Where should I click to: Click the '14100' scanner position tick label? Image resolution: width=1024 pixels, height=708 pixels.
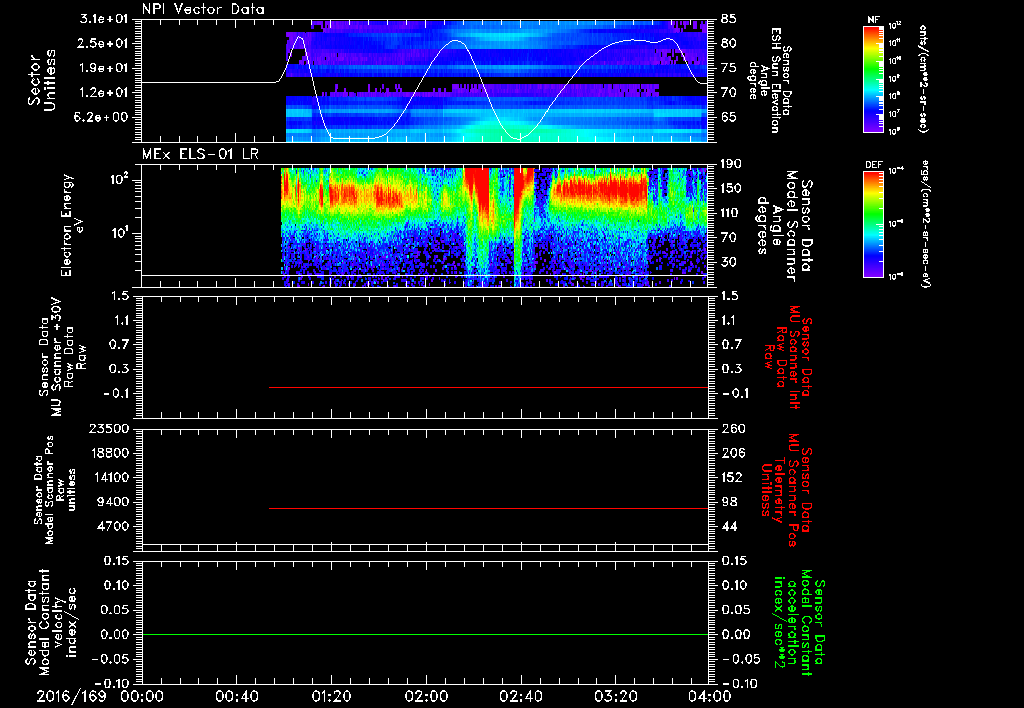[109, 477]
